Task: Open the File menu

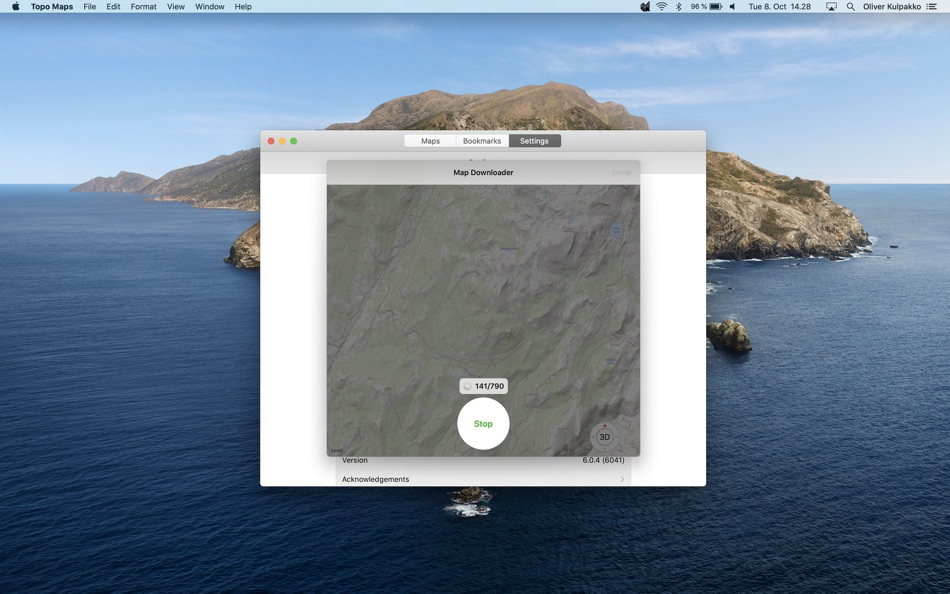Action: 90,7
